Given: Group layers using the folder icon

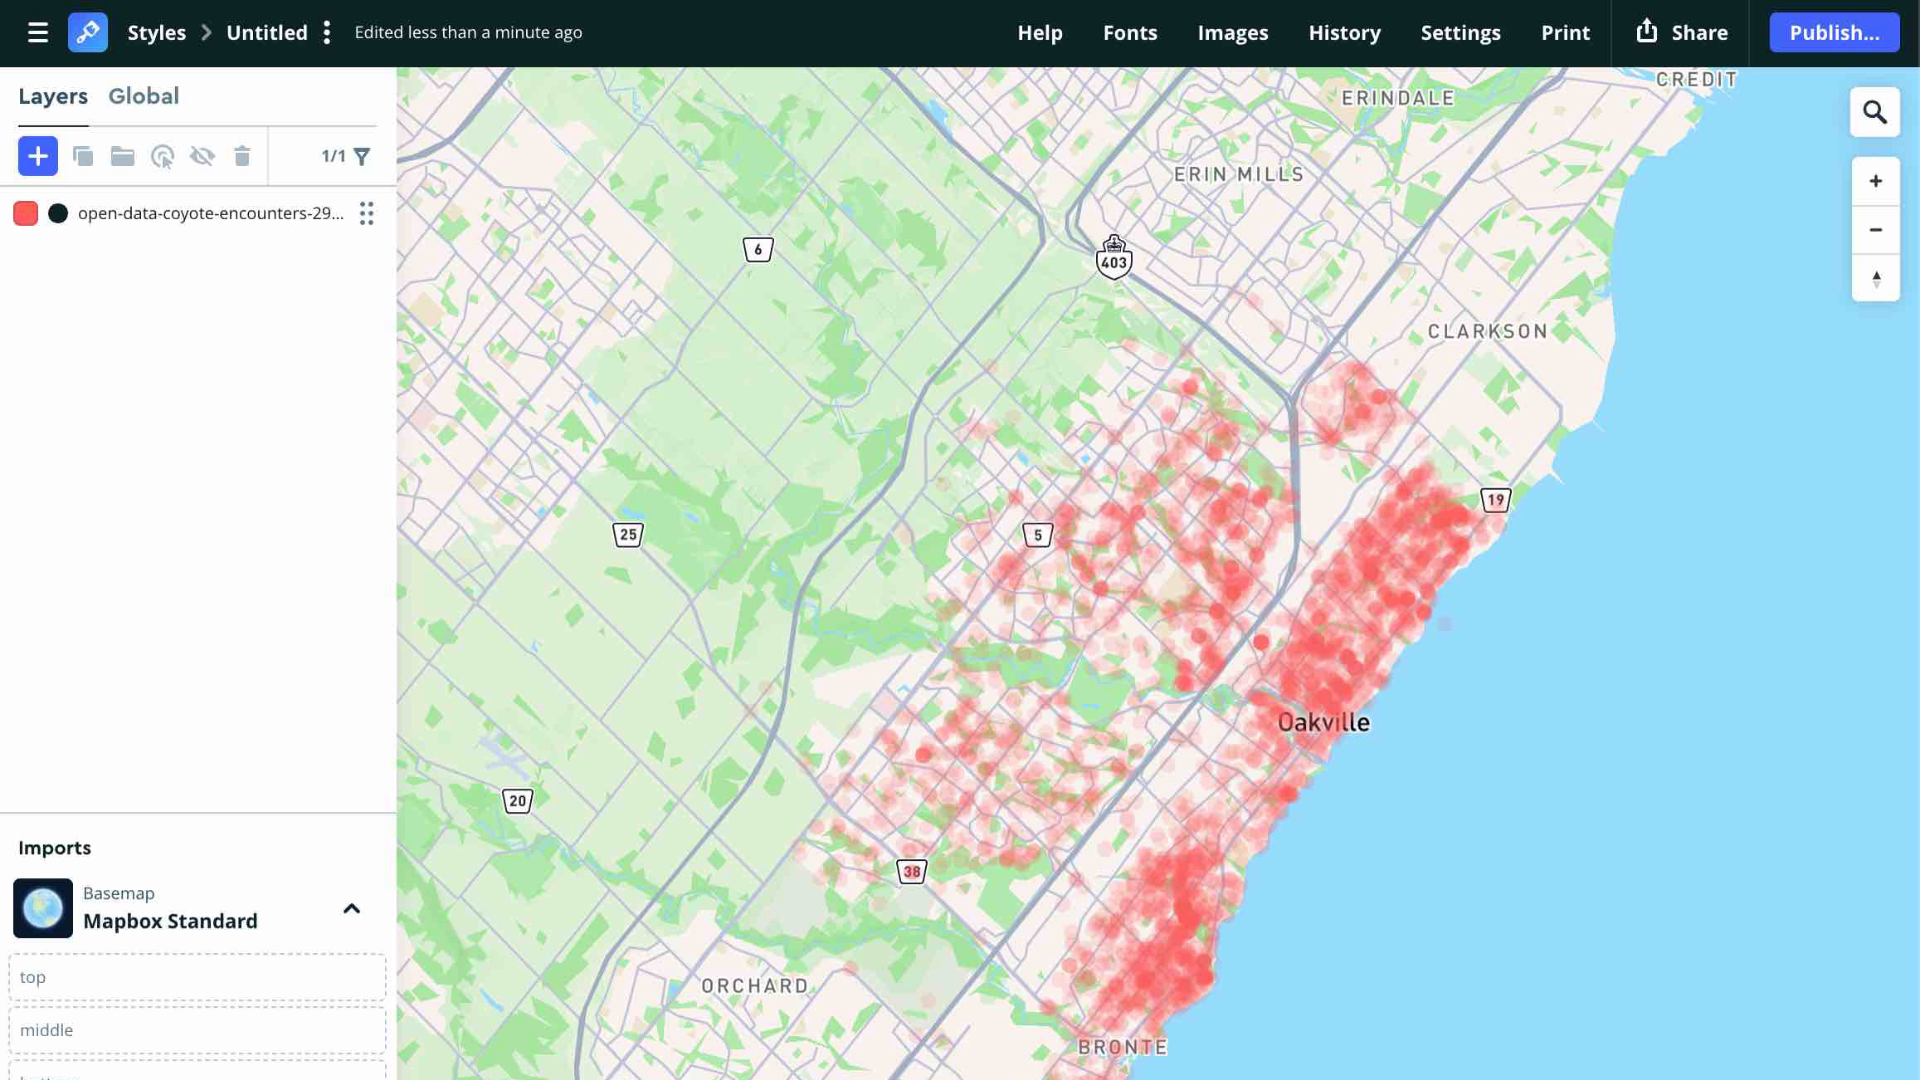Looking at the screenshot, I should click(x=122, y=156).
